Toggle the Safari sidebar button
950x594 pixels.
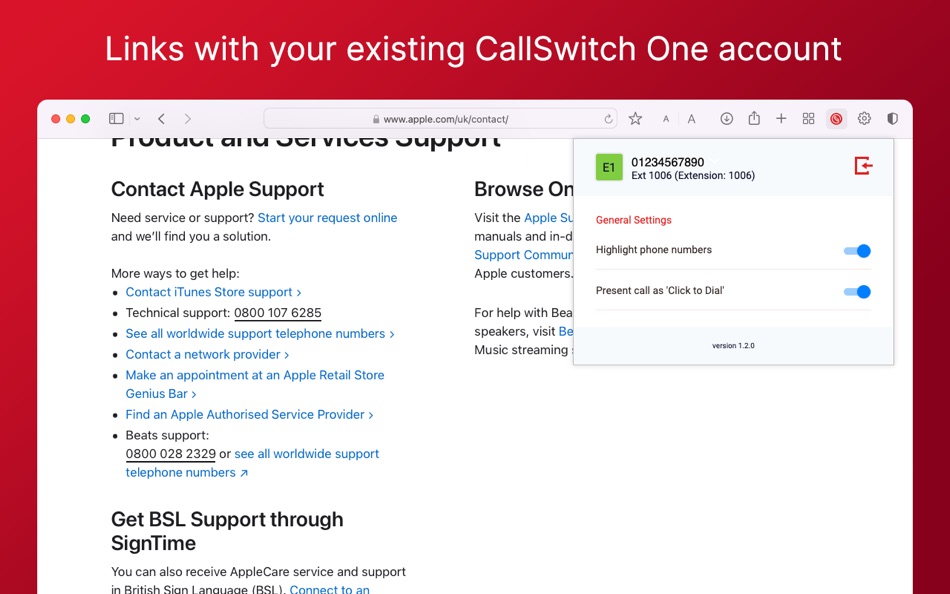(116, 119)
